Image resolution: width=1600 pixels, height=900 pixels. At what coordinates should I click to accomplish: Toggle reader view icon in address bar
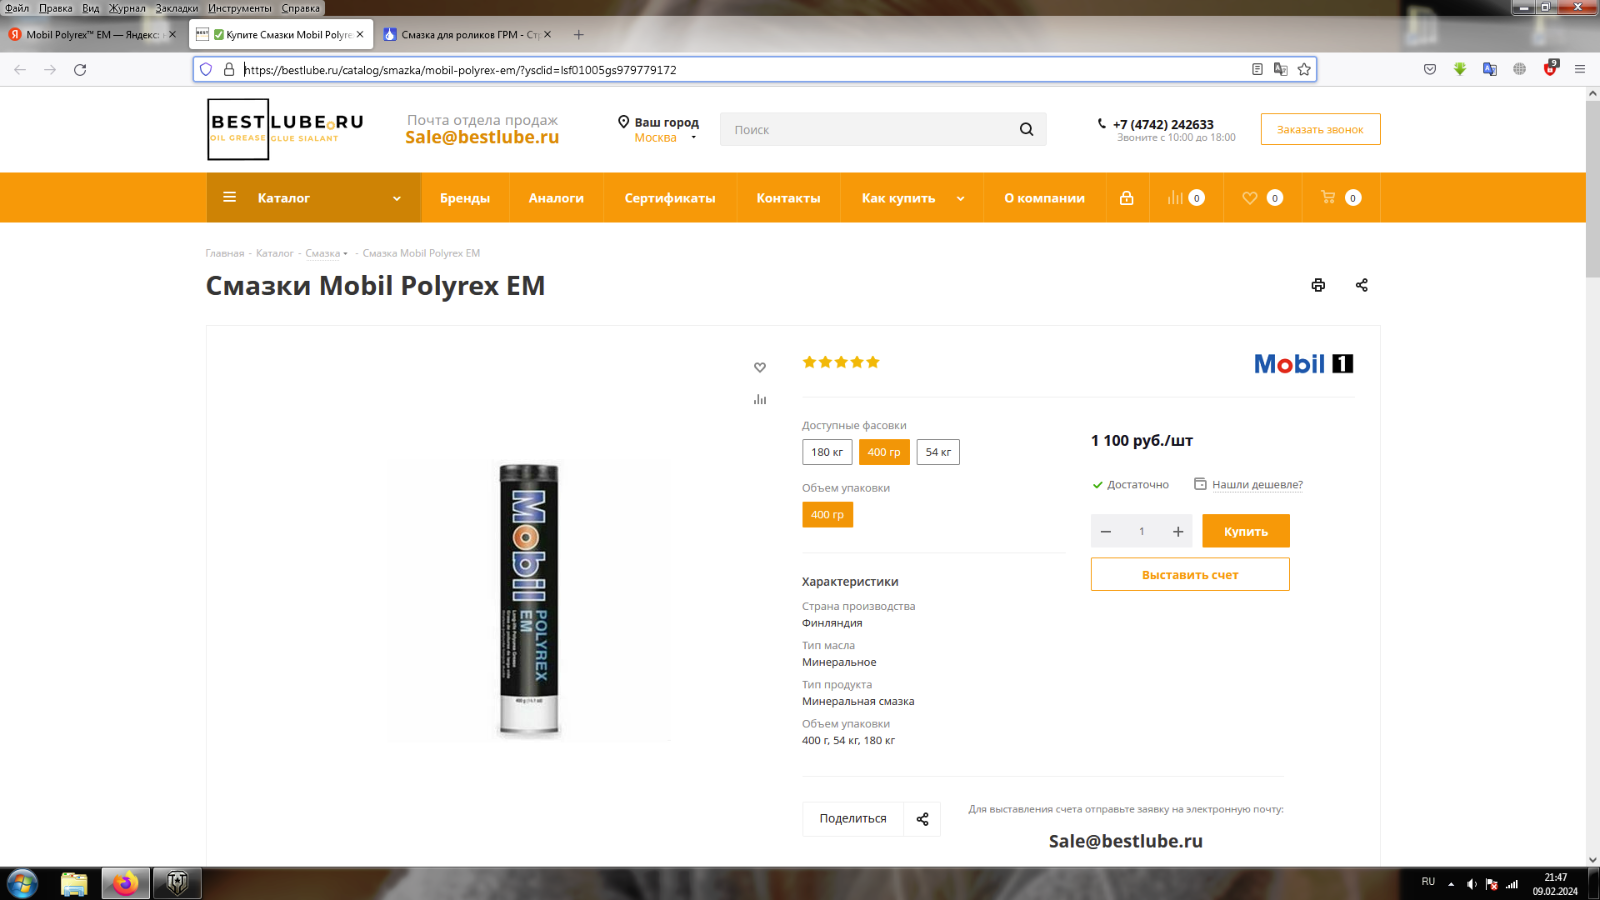[x=1257, y=69]
